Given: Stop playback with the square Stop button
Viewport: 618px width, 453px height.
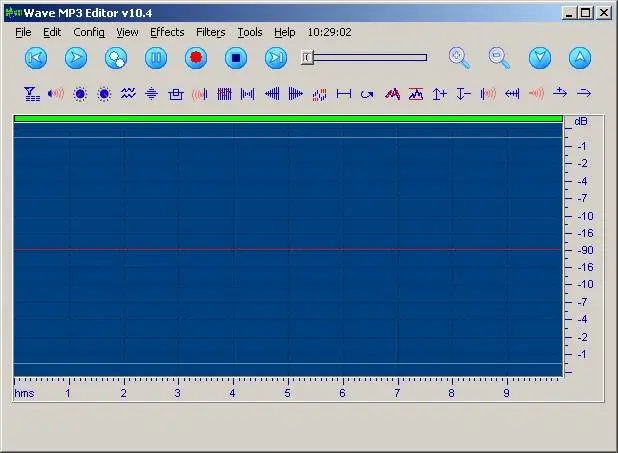Looking at the screenshot, I should coord(236,58).
